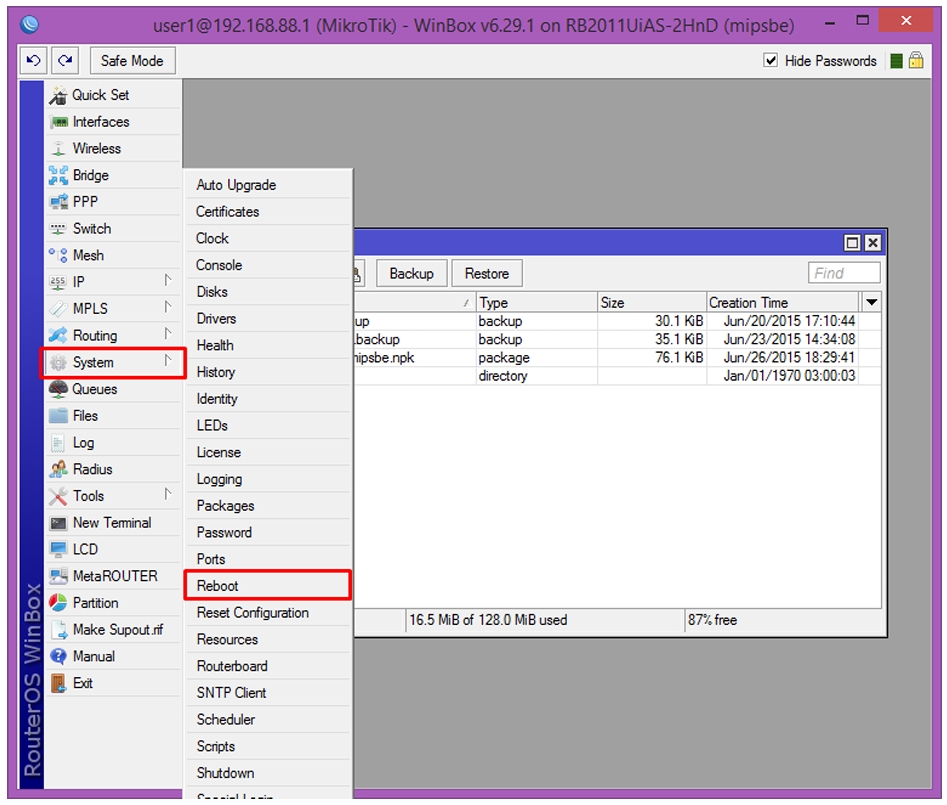The width and height of the screenshot is (947, 805).
Task: Open the LCD settings icon
Action: pyautogui.click(x=59, y=550)
